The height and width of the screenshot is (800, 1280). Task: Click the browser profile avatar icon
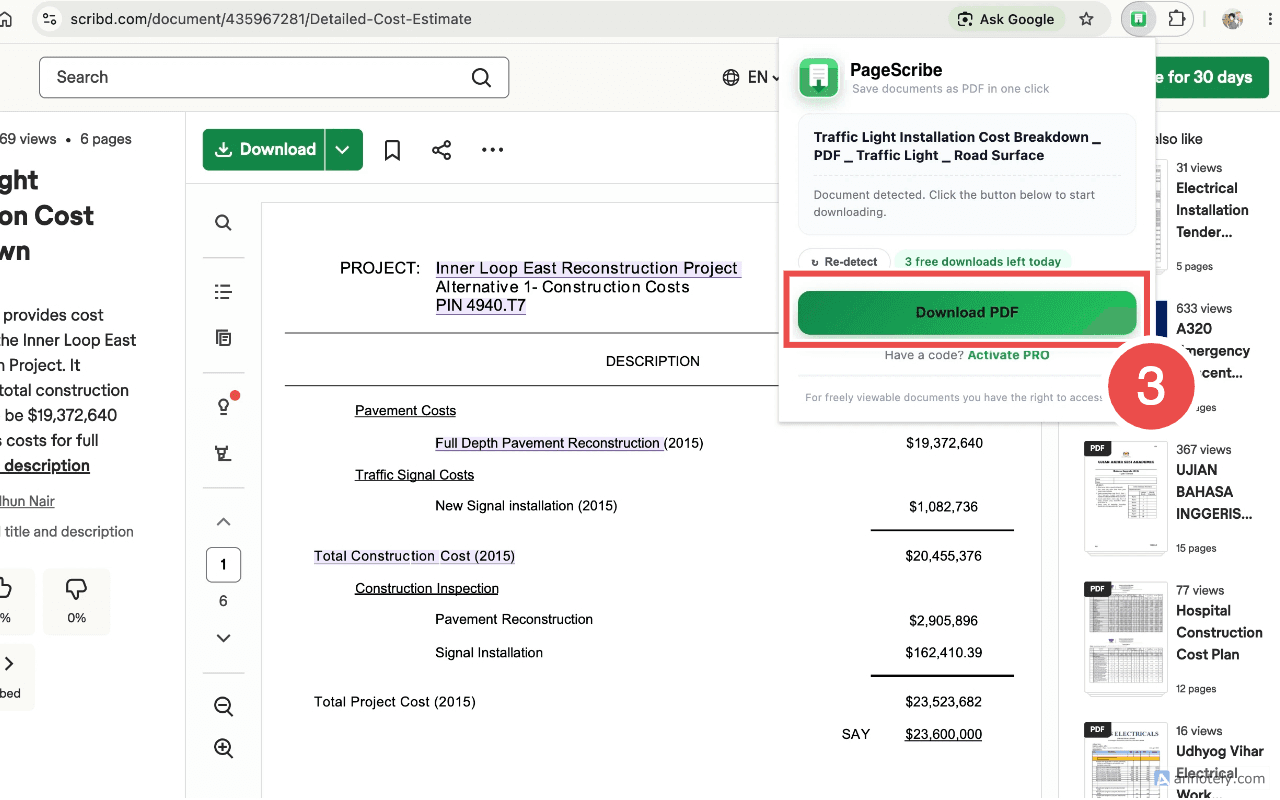1232,19
